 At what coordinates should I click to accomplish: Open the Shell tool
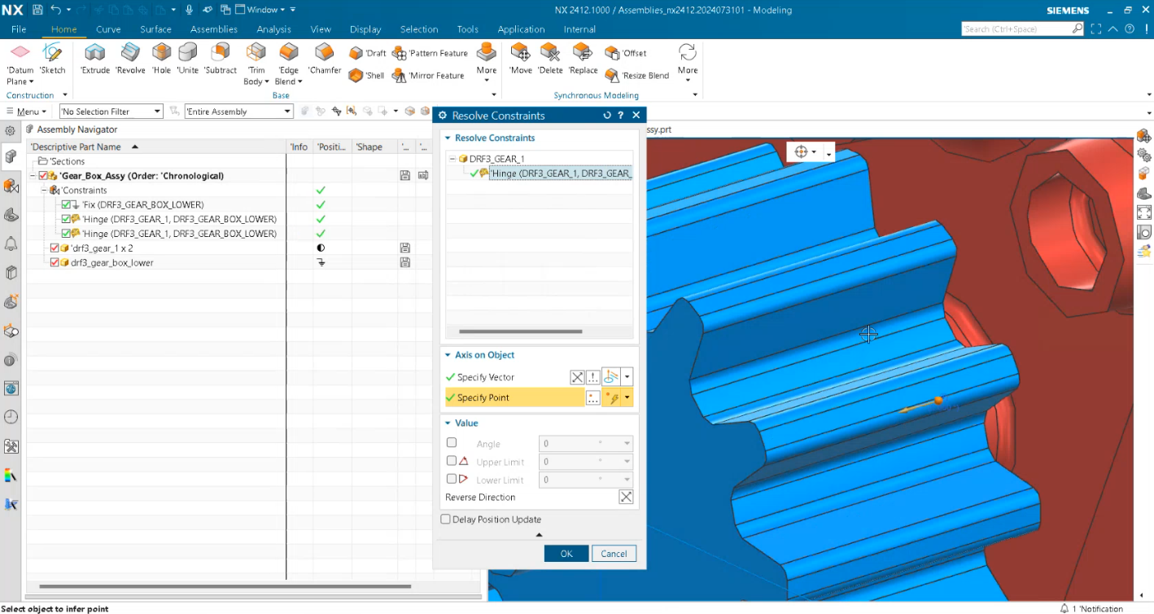pyautogui.click(x=366, y=75)
